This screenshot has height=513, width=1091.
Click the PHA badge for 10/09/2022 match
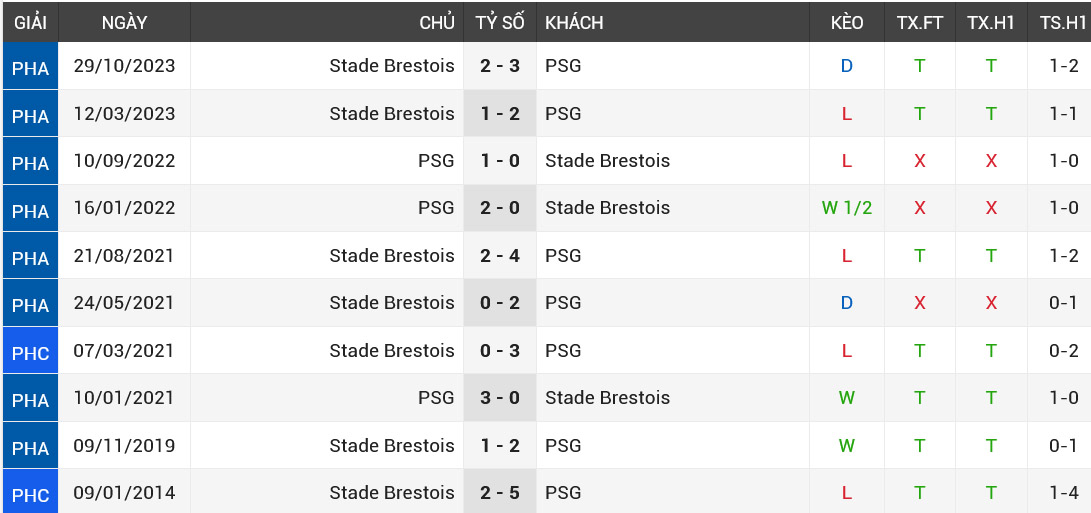coord(30,162)
